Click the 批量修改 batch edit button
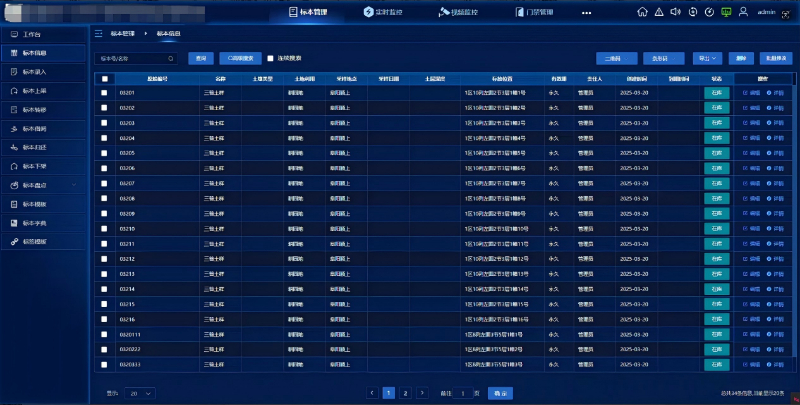The width and height of the screenshot is (800, 405). [x=774, y=58]
